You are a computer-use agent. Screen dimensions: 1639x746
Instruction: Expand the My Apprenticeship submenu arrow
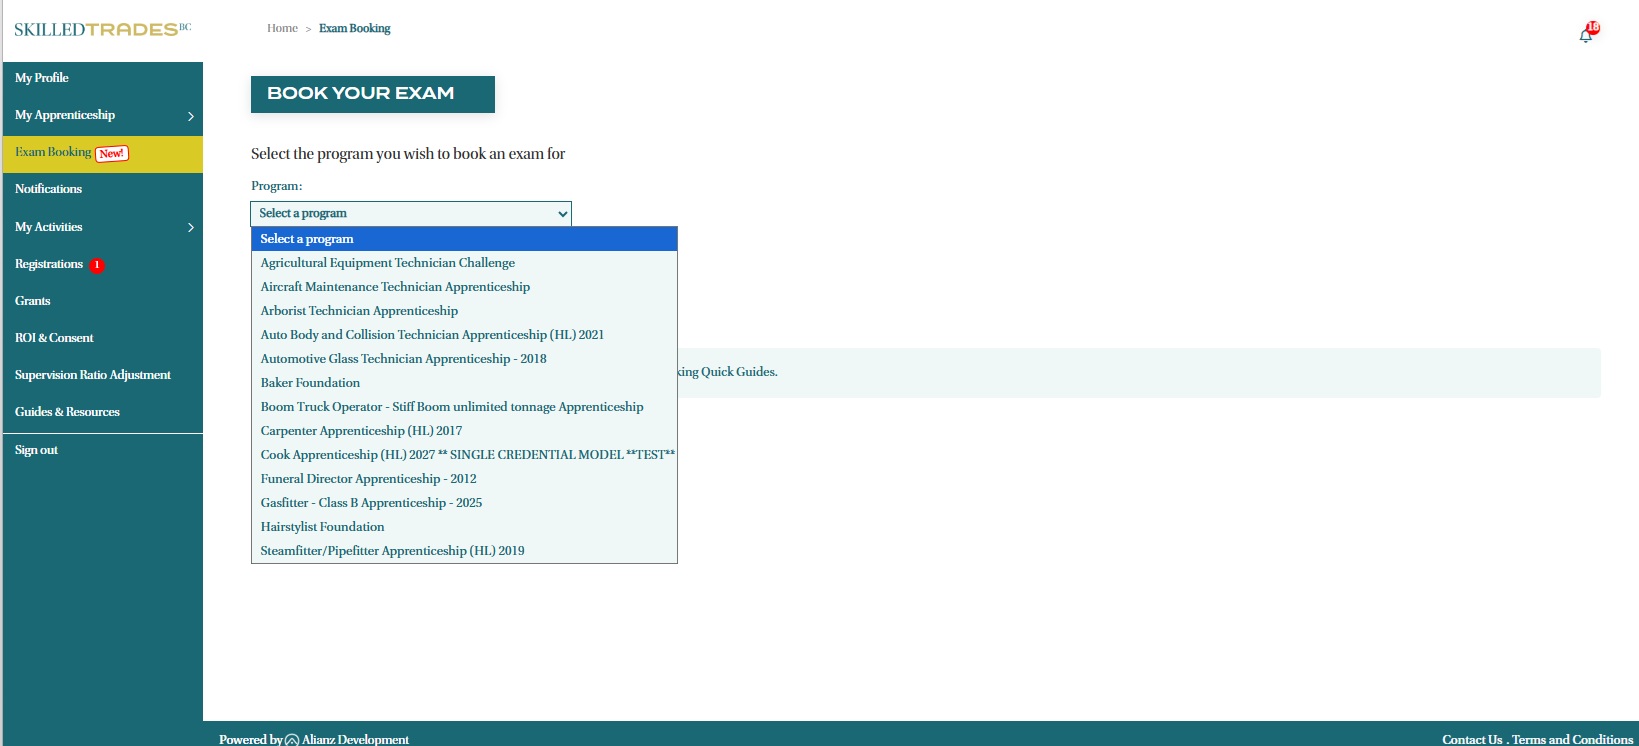(190, 116)
